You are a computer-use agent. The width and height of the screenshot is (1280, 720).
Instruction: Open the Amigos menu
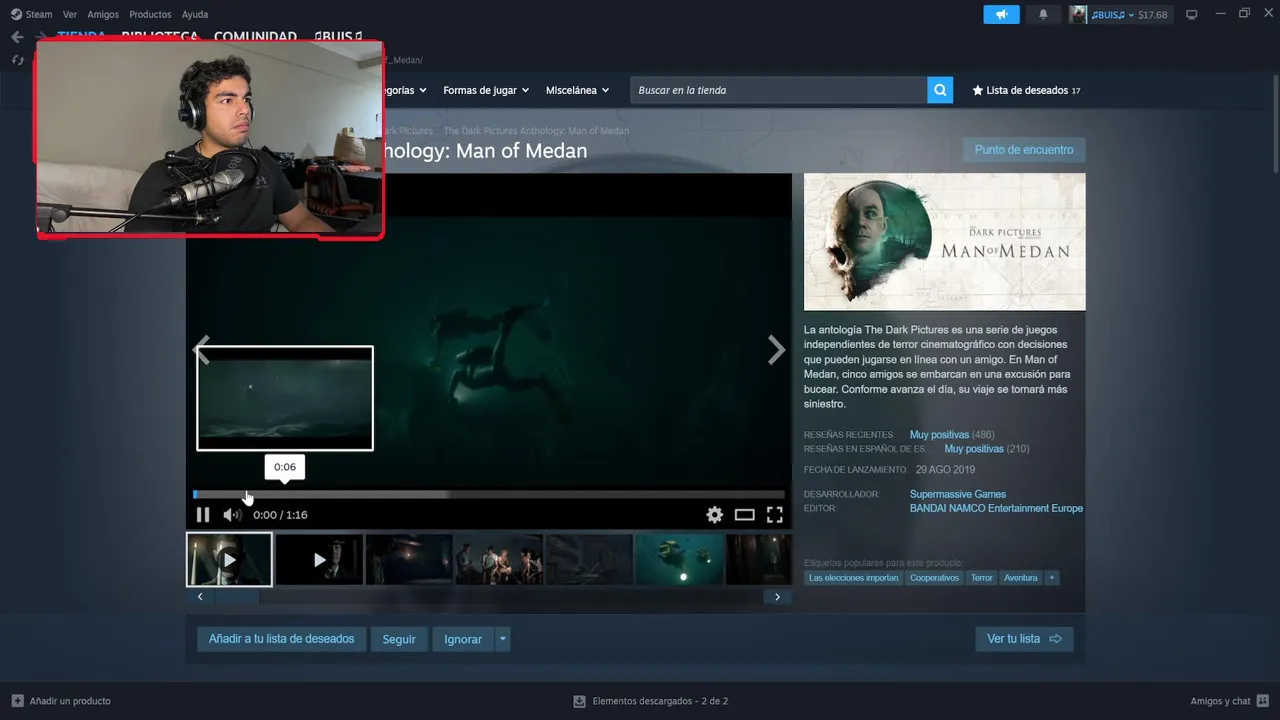click(103, 14)
